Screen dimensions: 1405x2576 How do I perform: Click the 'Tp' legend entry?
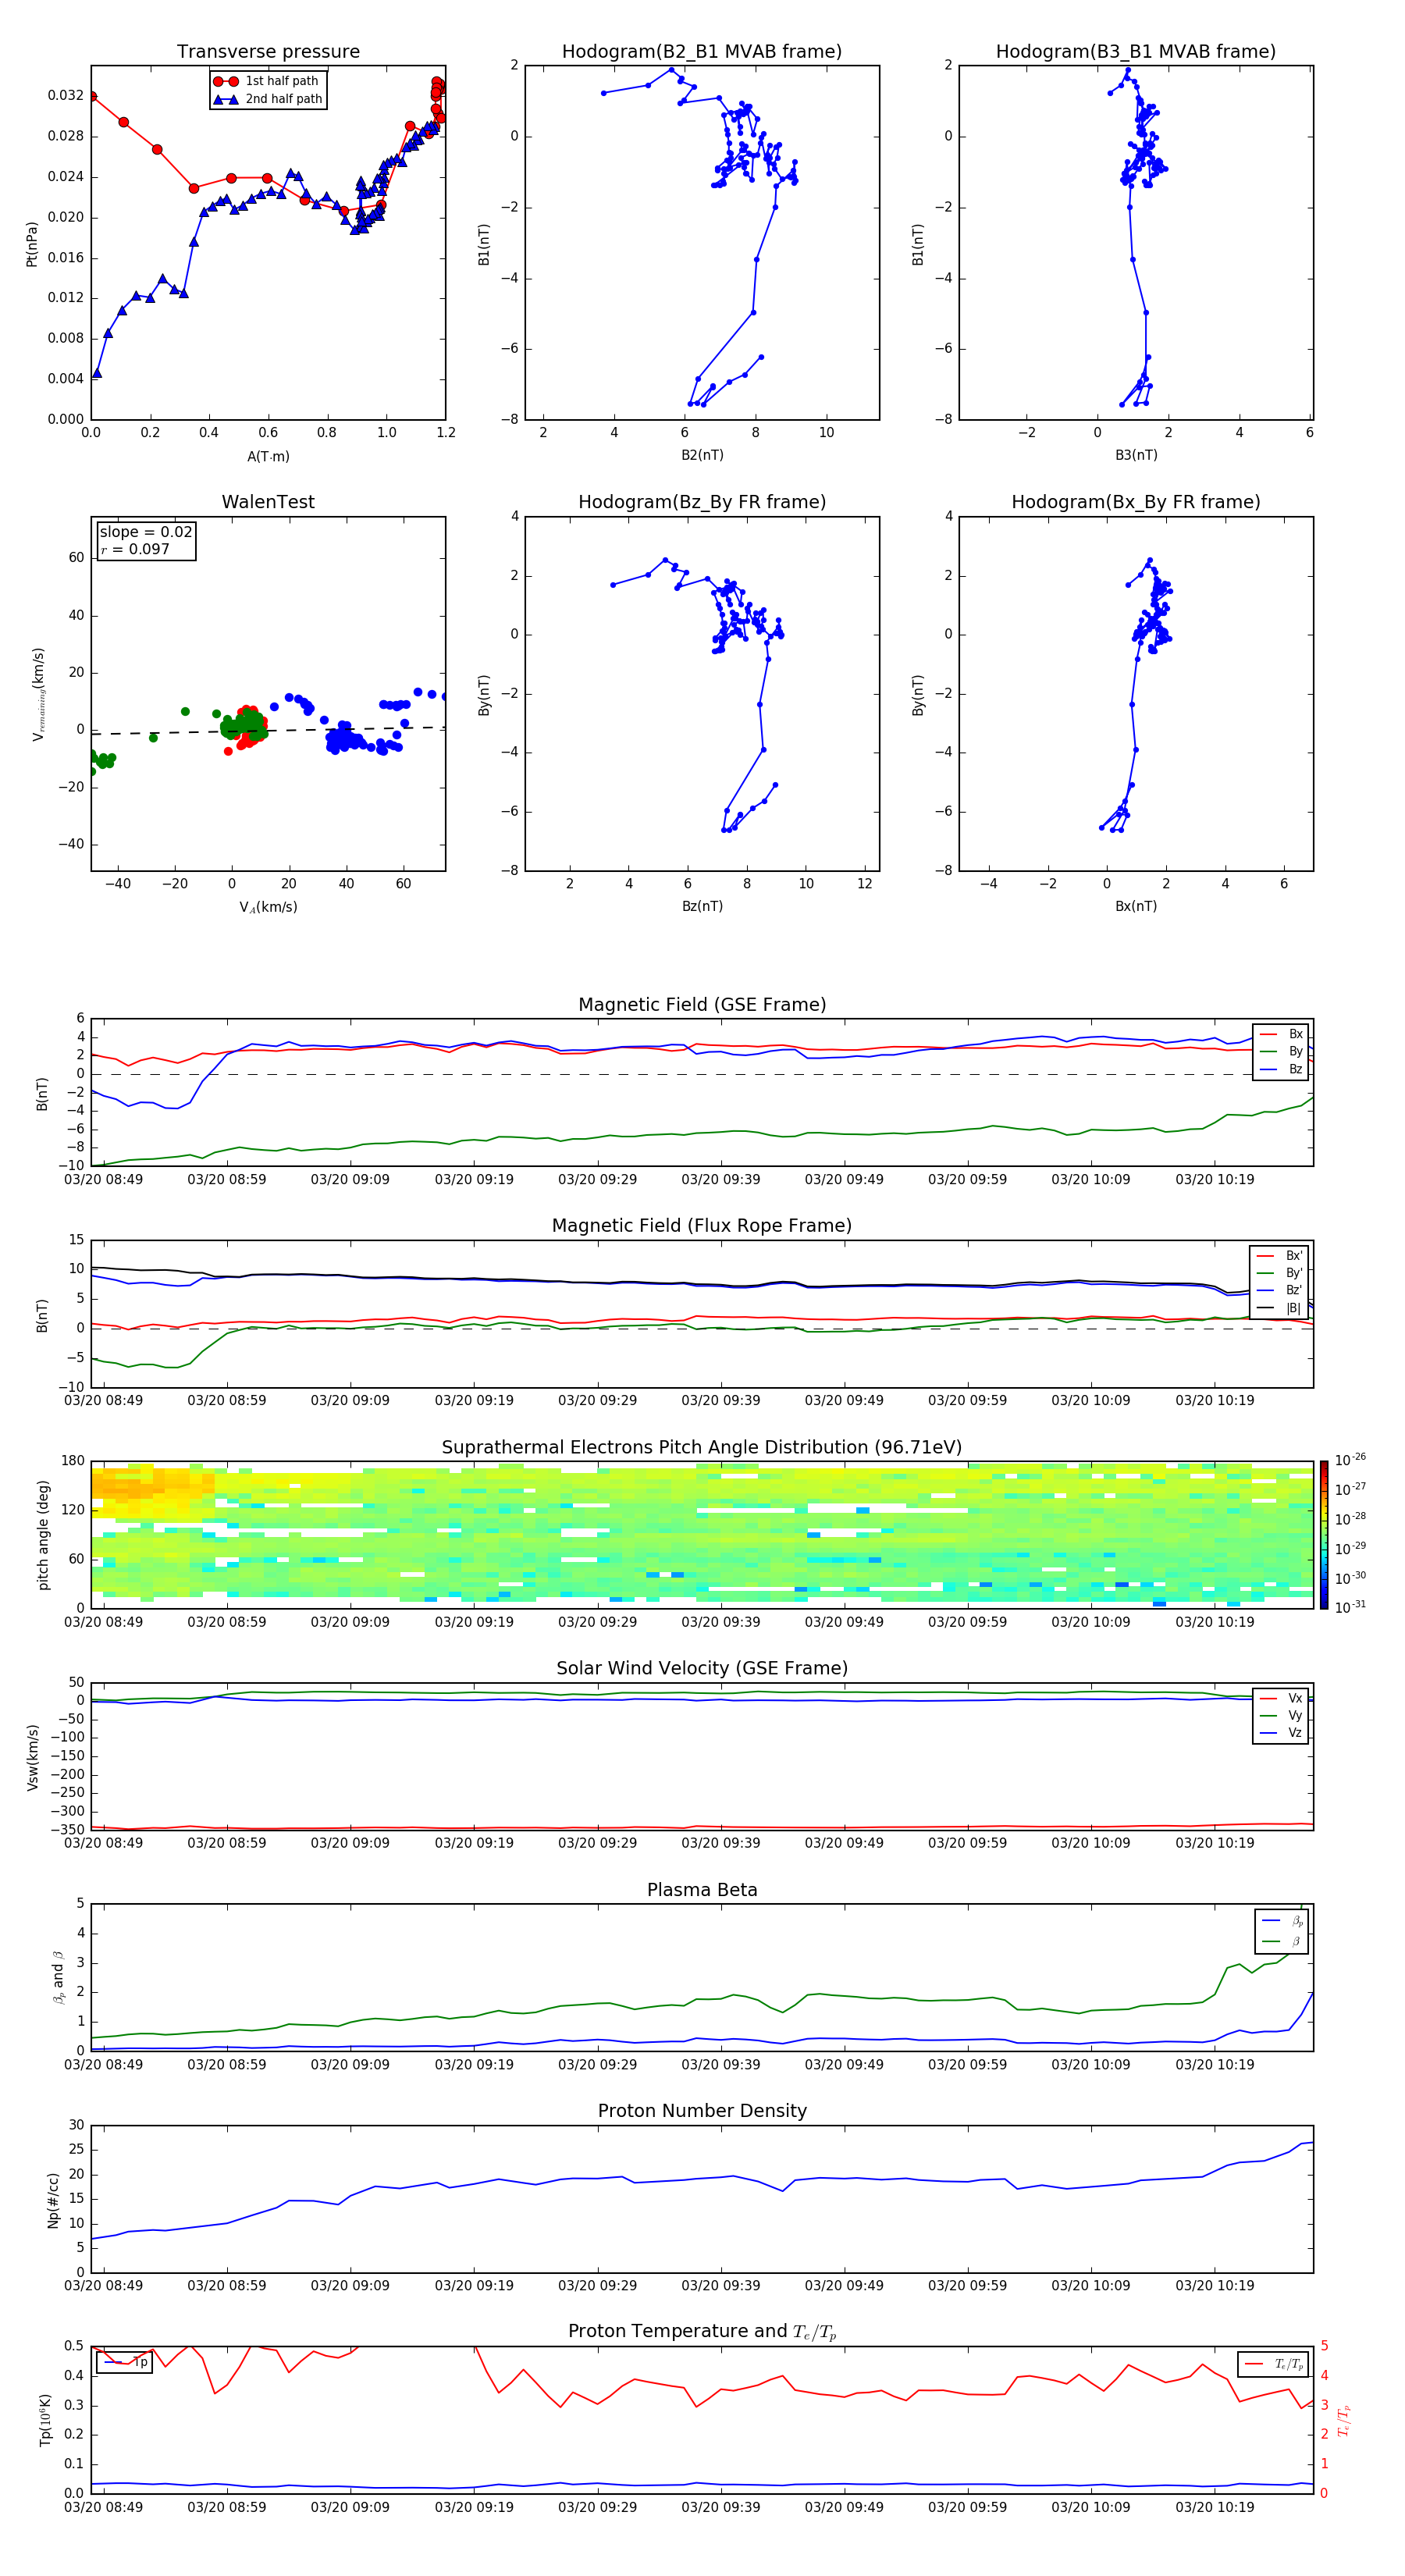[125, 2362]
